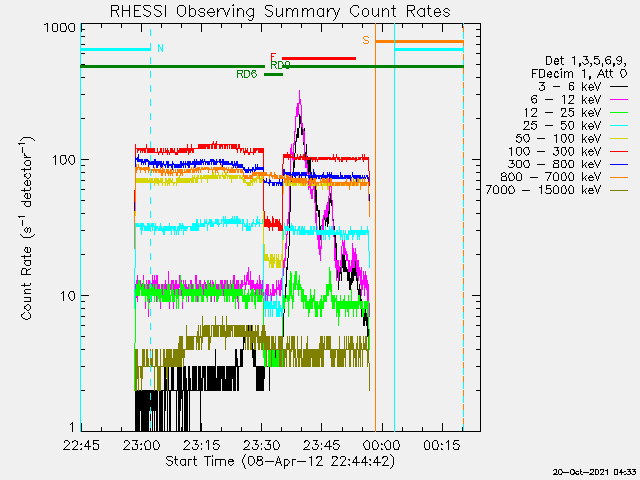Image resolution: width=640 pixels, height=480 pixels.
Task: Click the '100' y-axis tick label
Action: (64, 160)
